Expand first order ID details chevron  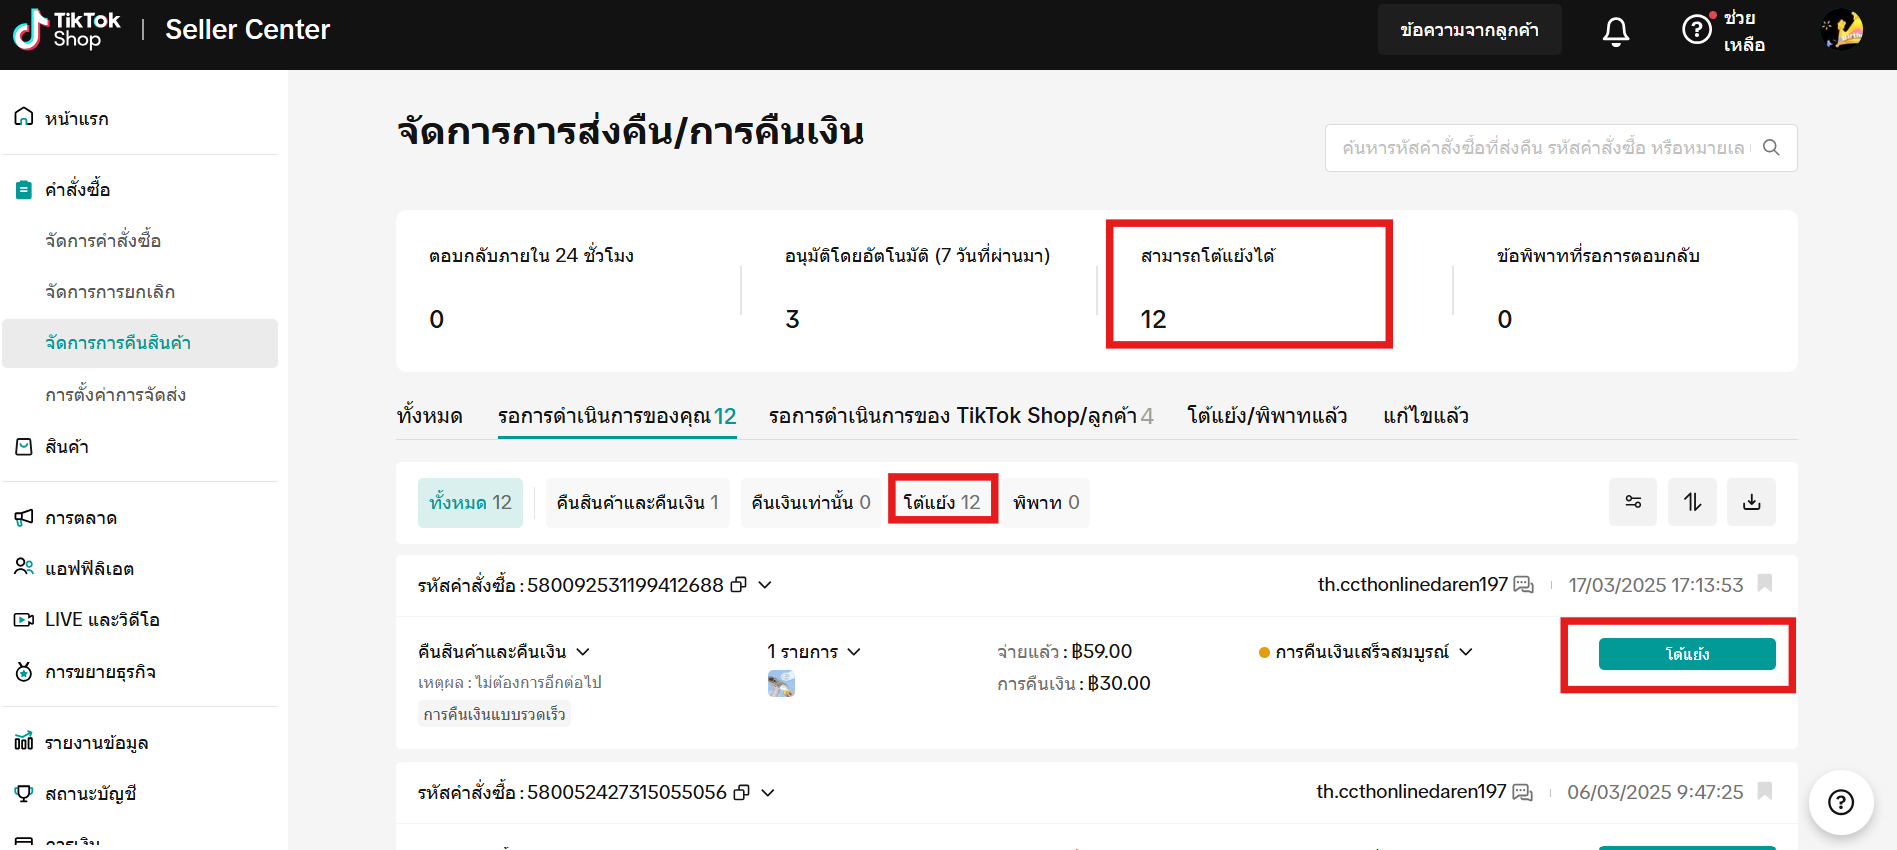(765, 585)
